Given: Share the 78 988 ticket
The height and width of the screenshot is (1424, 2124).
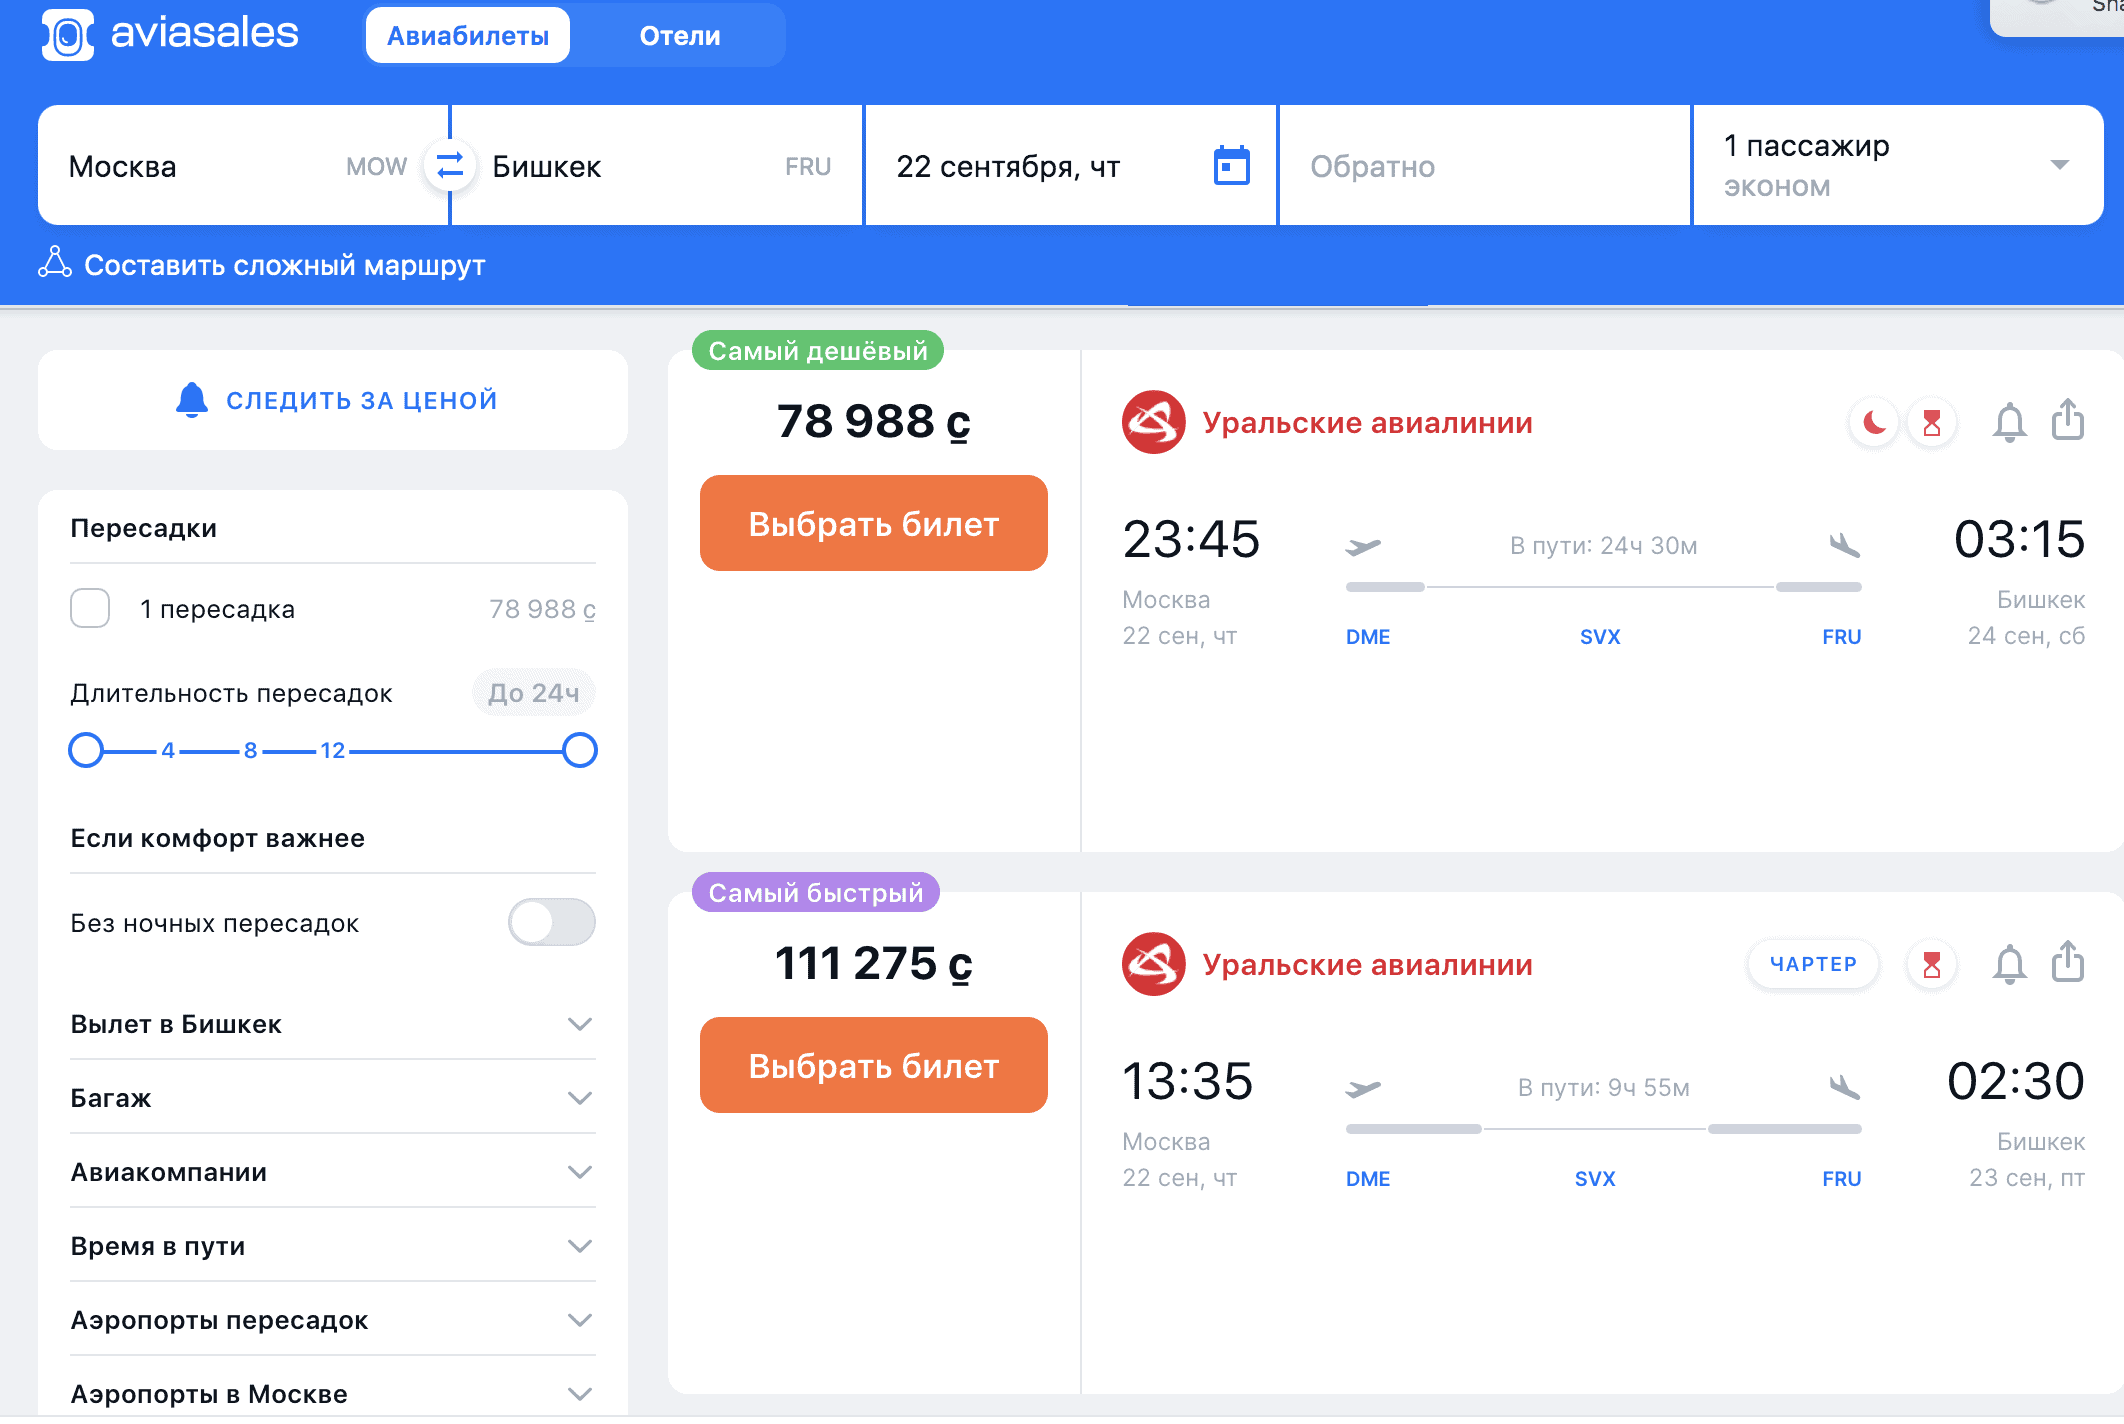Looking at the screenshot, I should click(2068, 419).
